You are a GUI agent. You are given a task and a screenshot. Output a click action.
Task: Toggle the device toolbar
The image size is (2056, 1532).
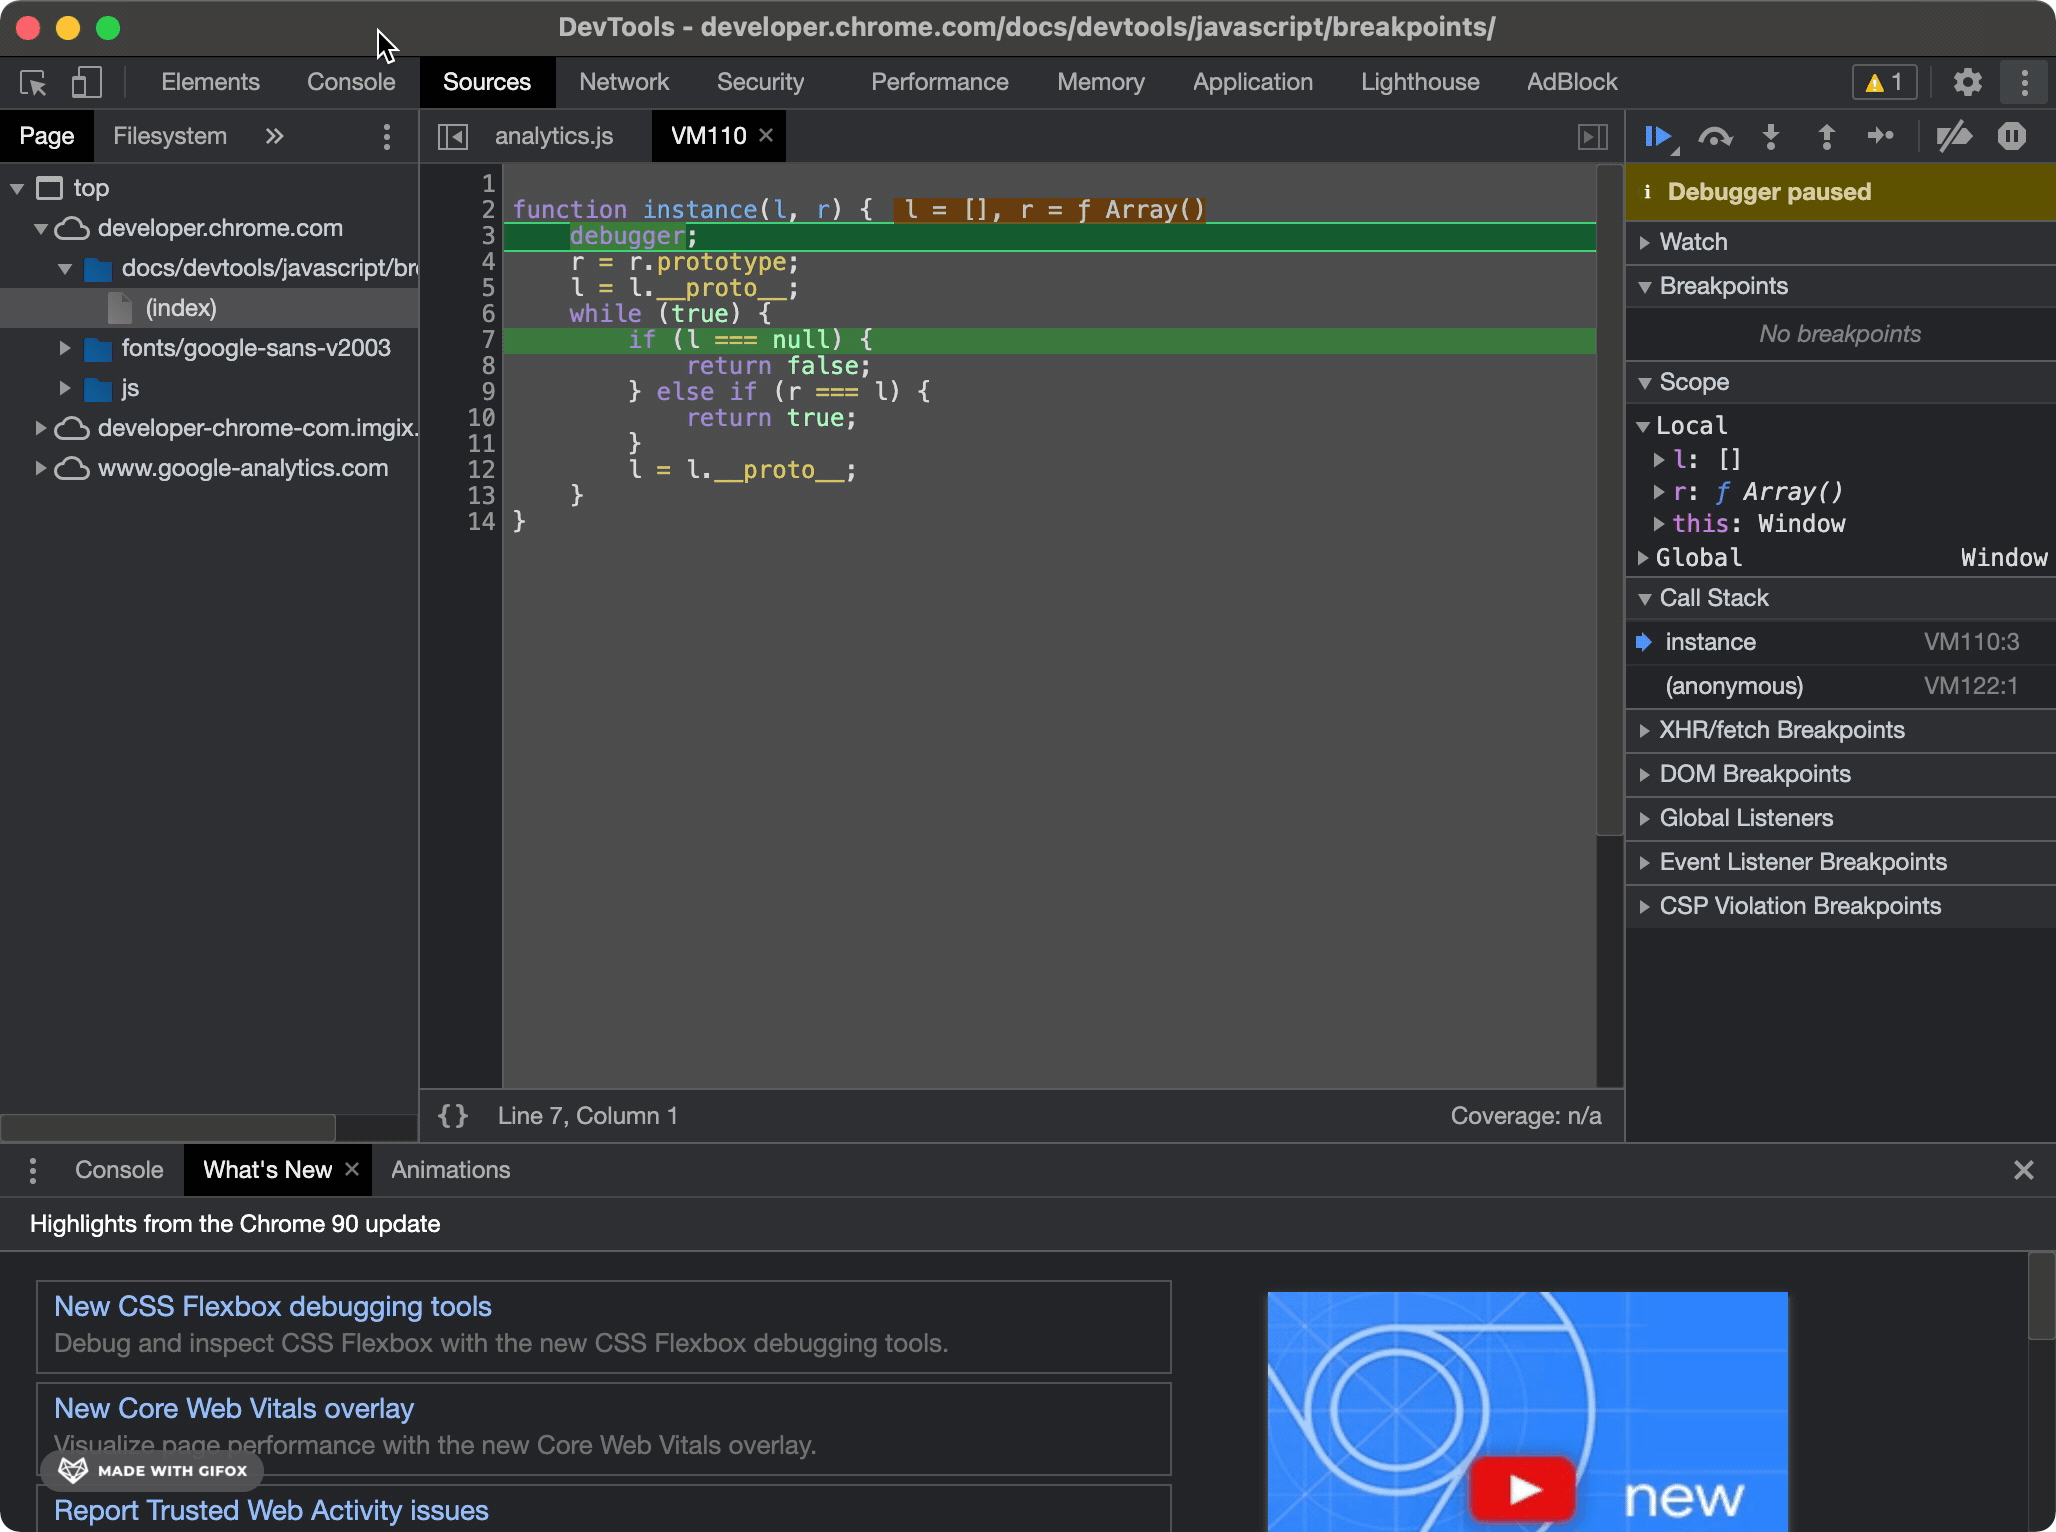click(86, 82)
